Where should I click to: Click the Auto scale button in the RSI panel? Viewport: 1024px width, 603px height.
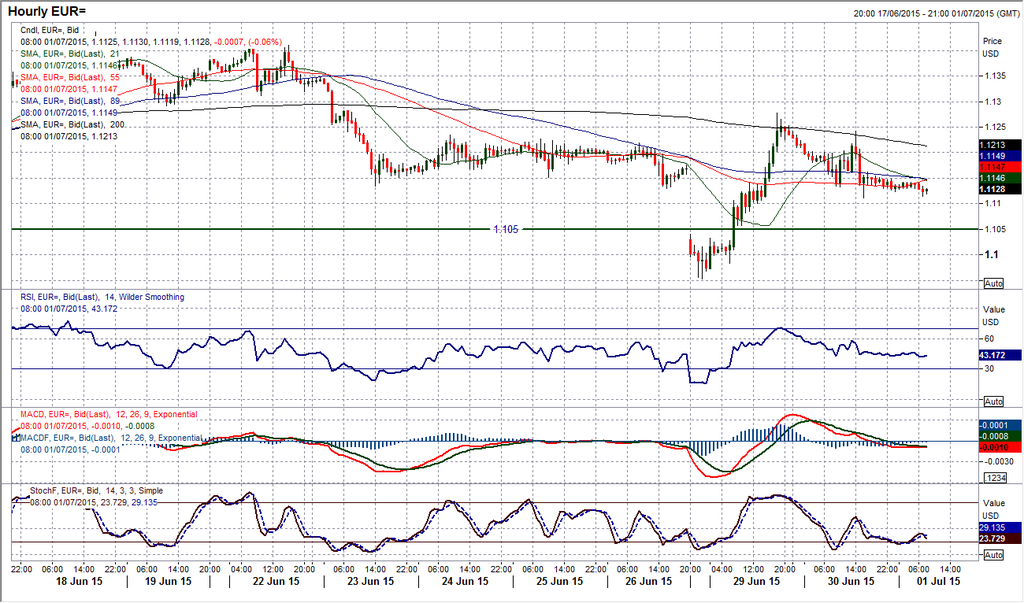pos(993,401)
